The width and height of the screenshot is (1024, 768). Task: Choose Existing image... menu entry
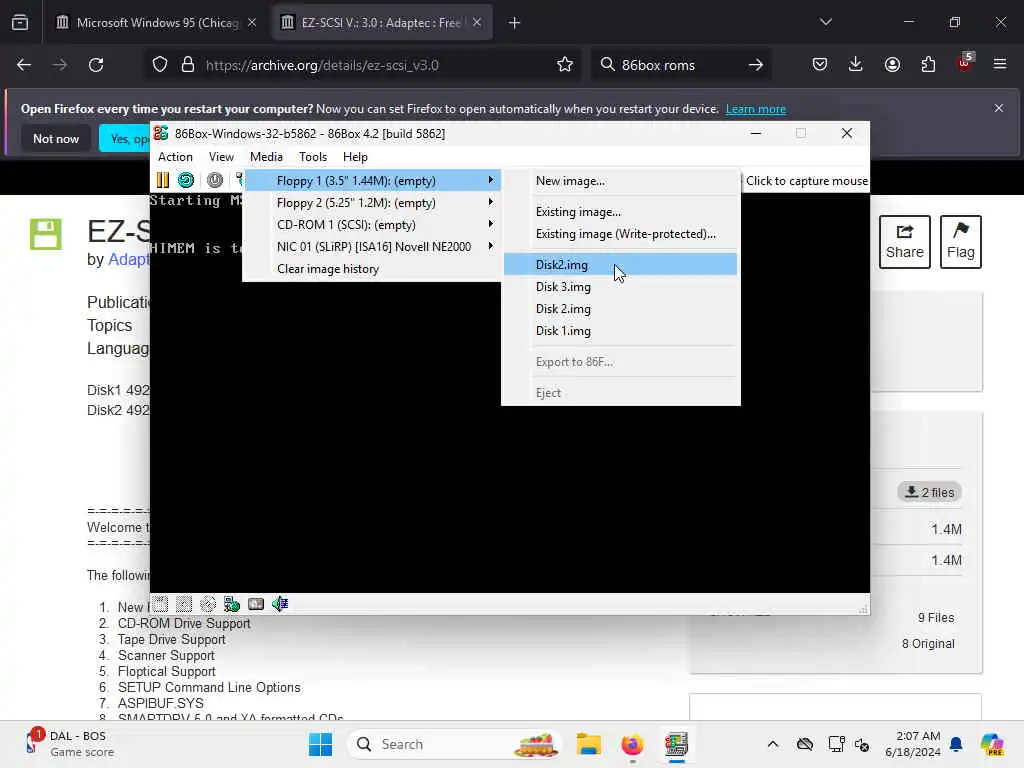620,212
